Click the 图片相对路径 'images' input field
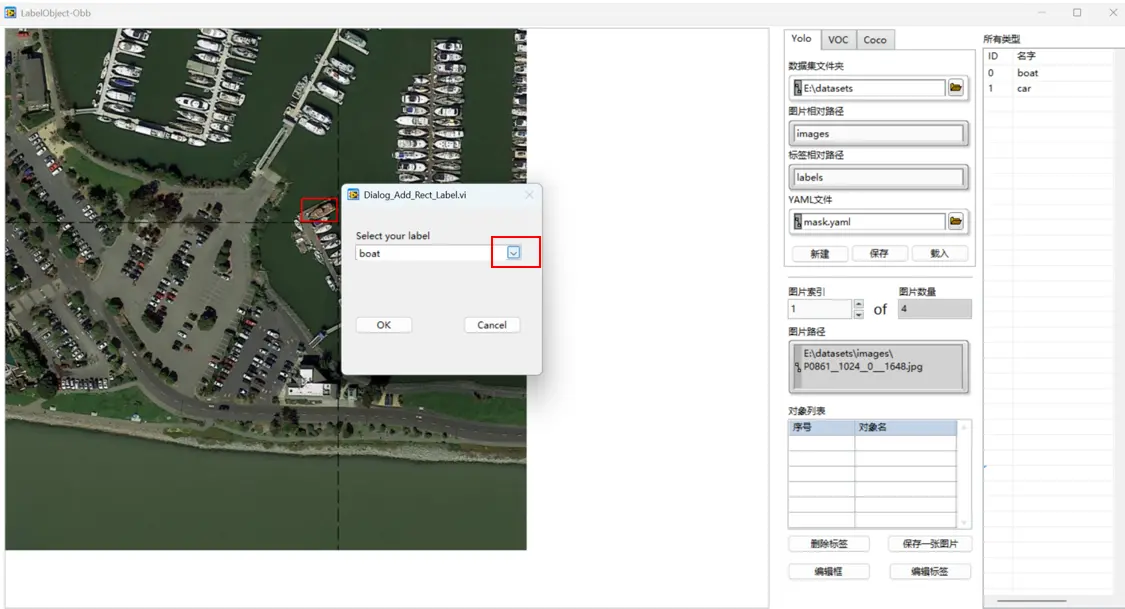 coord(879,134)
